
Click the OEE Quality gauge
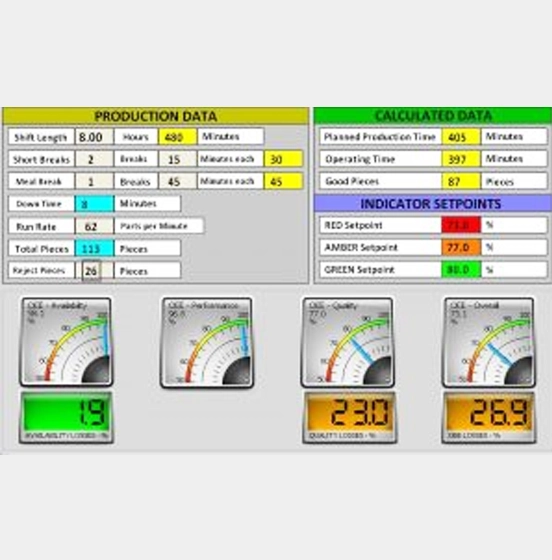point(347,342)
